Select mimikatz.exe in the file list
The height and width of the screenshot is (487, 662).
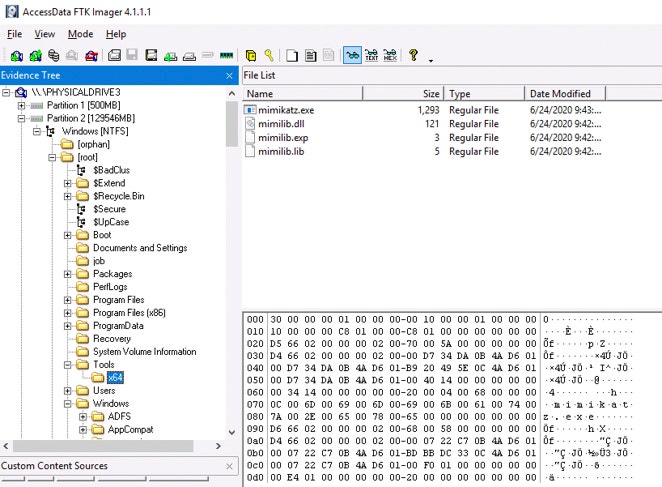(286, 110)
